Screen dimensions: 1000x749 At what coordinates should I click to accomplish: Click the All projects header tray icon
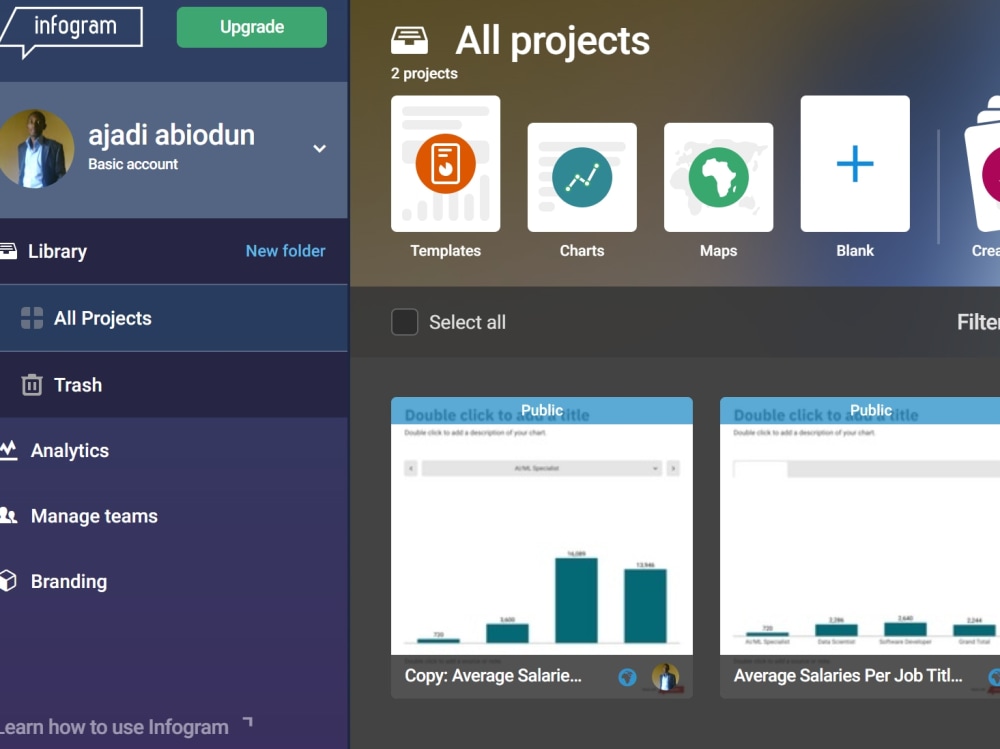click(x=409, y=41)
